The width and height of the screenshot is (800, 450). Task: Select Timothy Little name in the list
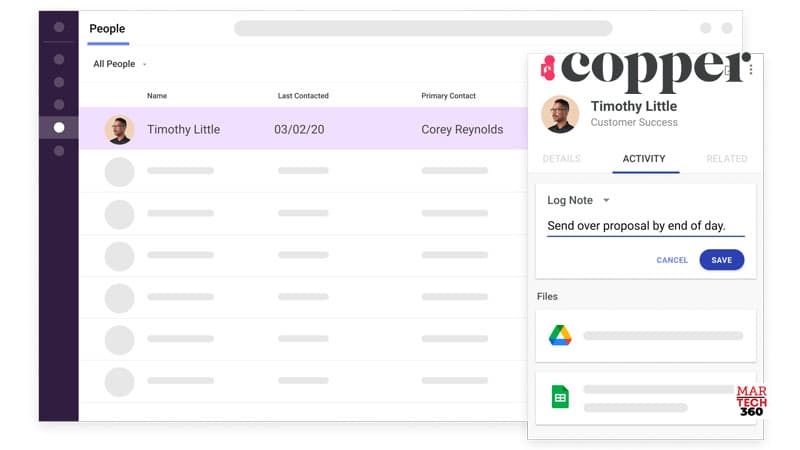click(x=184, y=130)
